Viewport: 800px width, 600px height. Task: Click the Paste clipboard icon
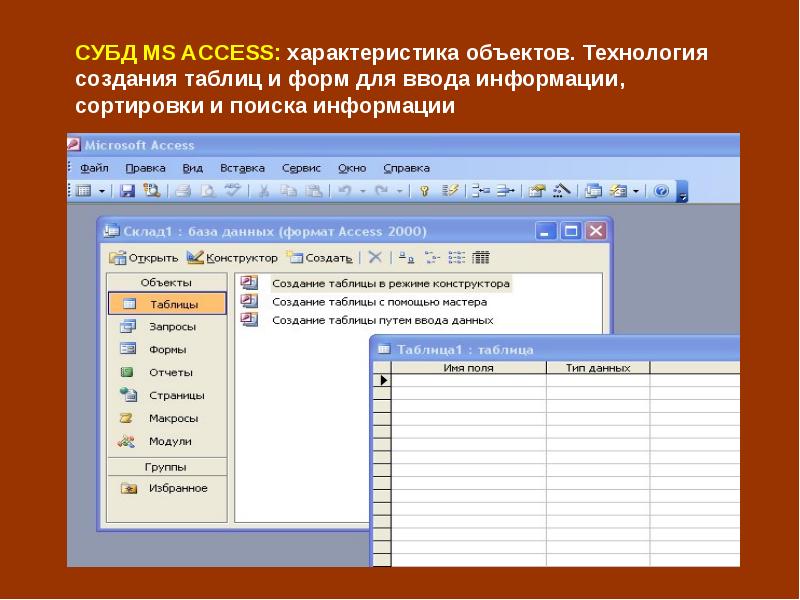tap(314, 191)
